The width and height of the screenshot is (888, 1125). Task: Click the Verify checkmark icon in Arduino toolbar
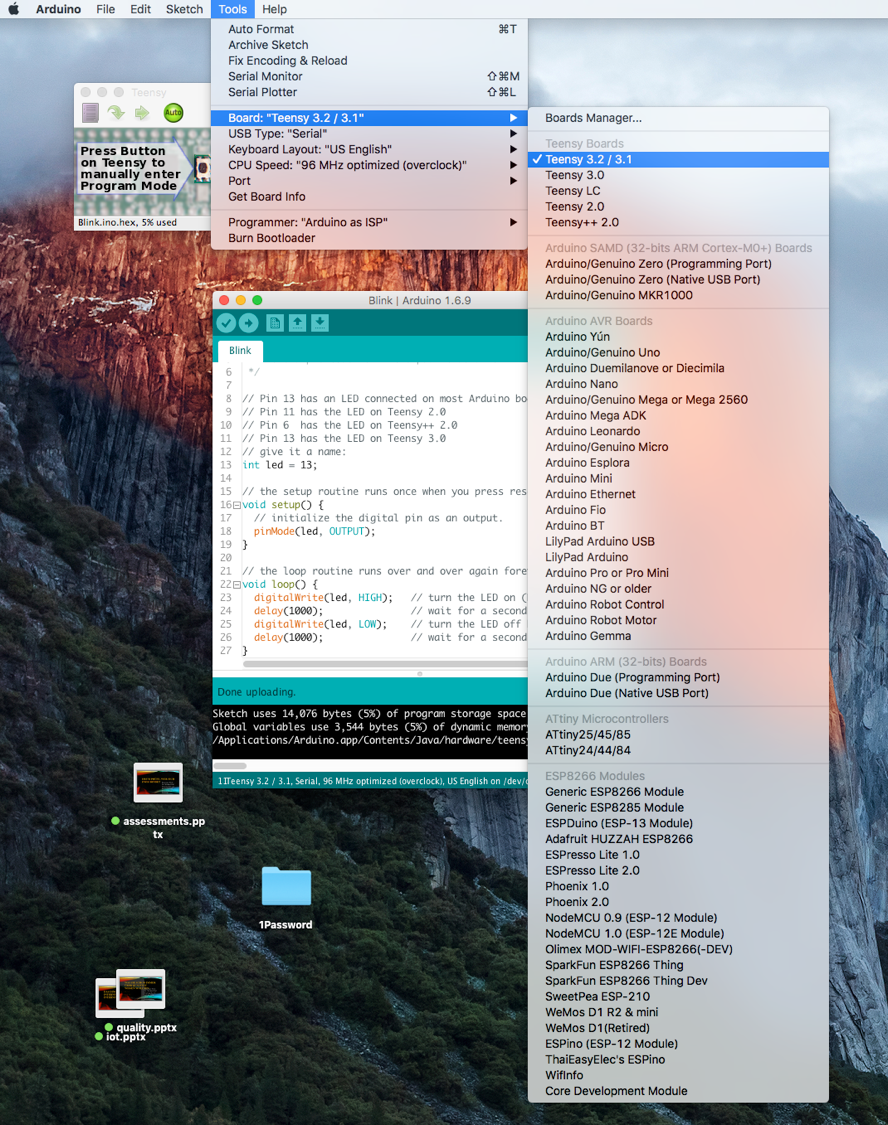pyautogui.click(x=227, y=323)
